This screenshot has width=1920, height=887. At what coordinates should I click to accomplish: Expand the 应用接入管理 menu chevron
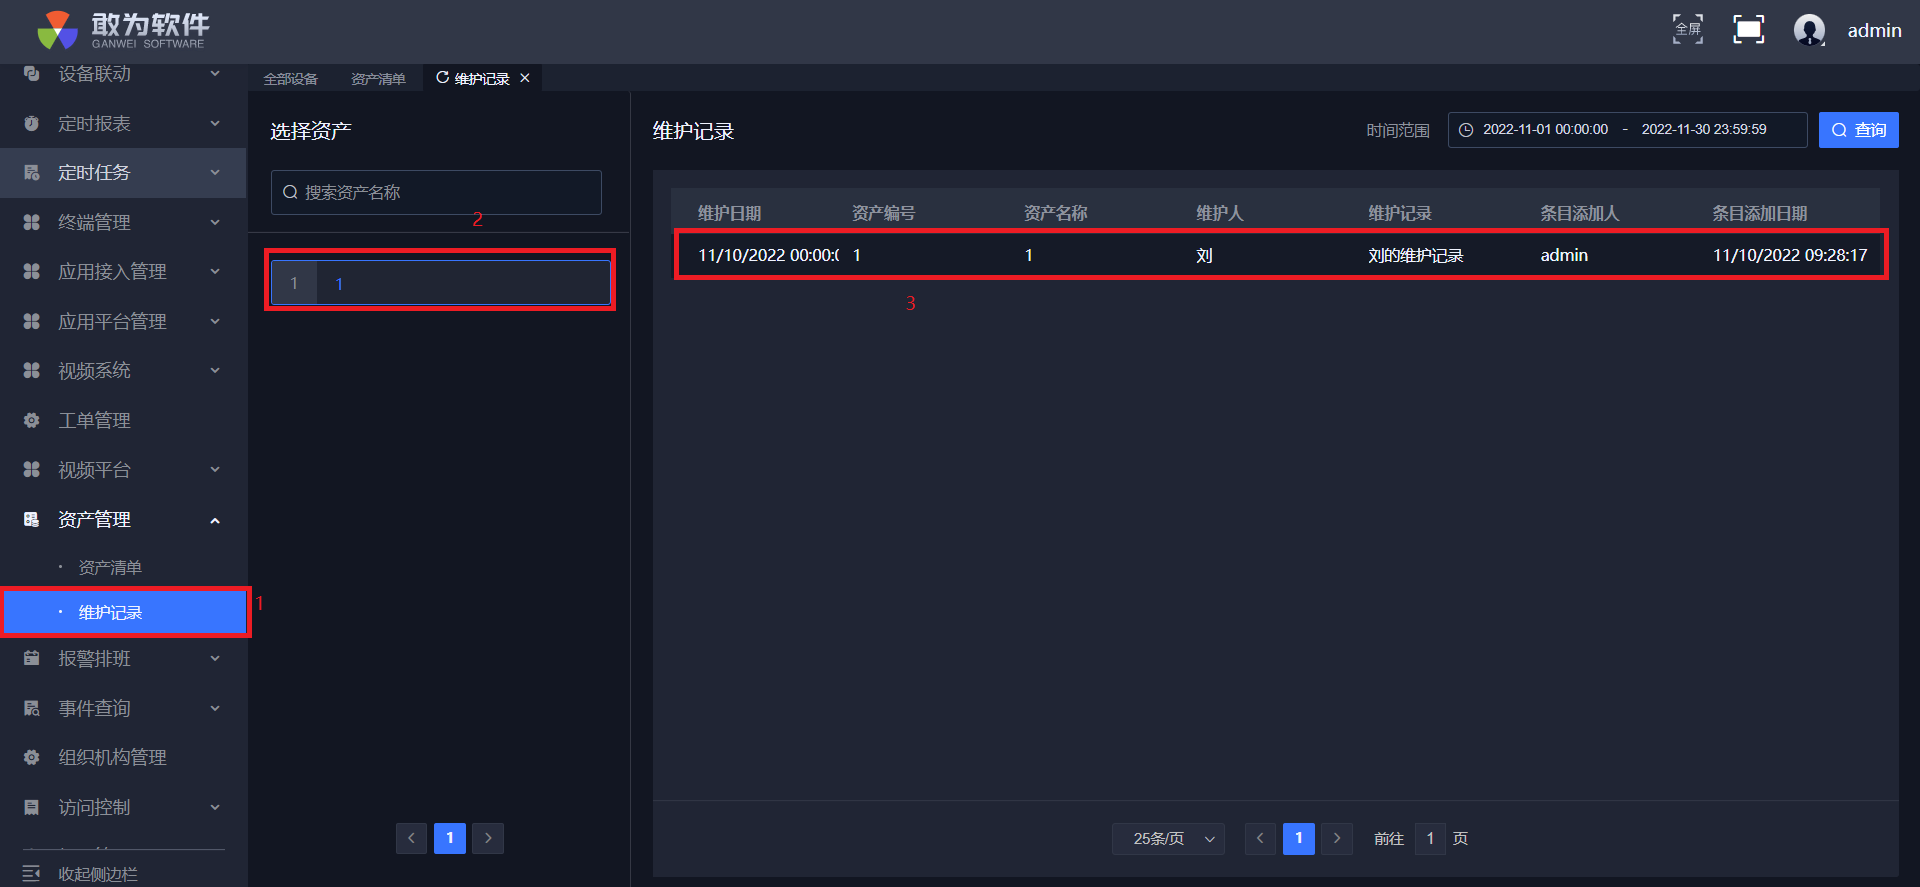click(x=215, y=271)
